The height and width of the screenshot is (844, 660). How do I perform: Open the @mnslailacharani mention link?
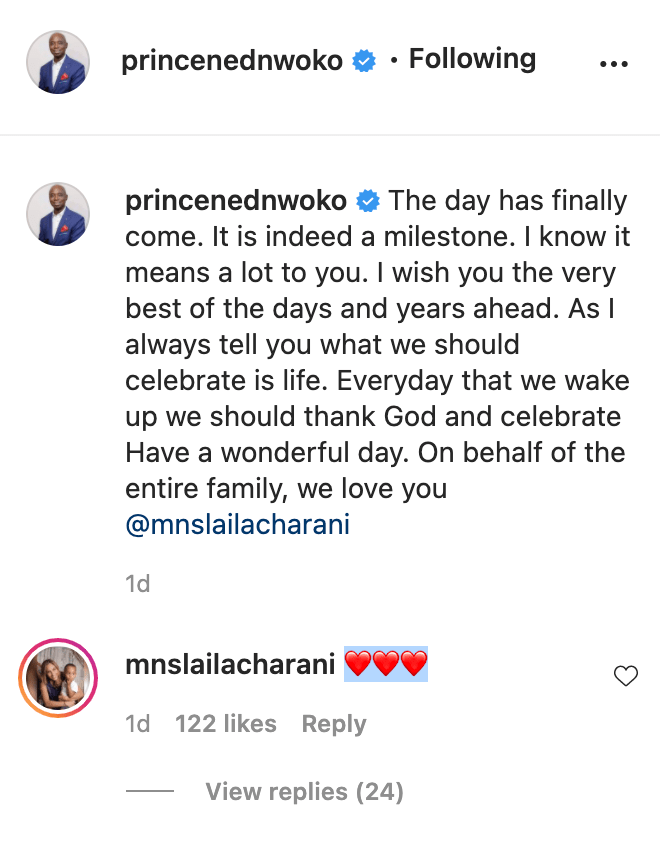pos(237,524)
